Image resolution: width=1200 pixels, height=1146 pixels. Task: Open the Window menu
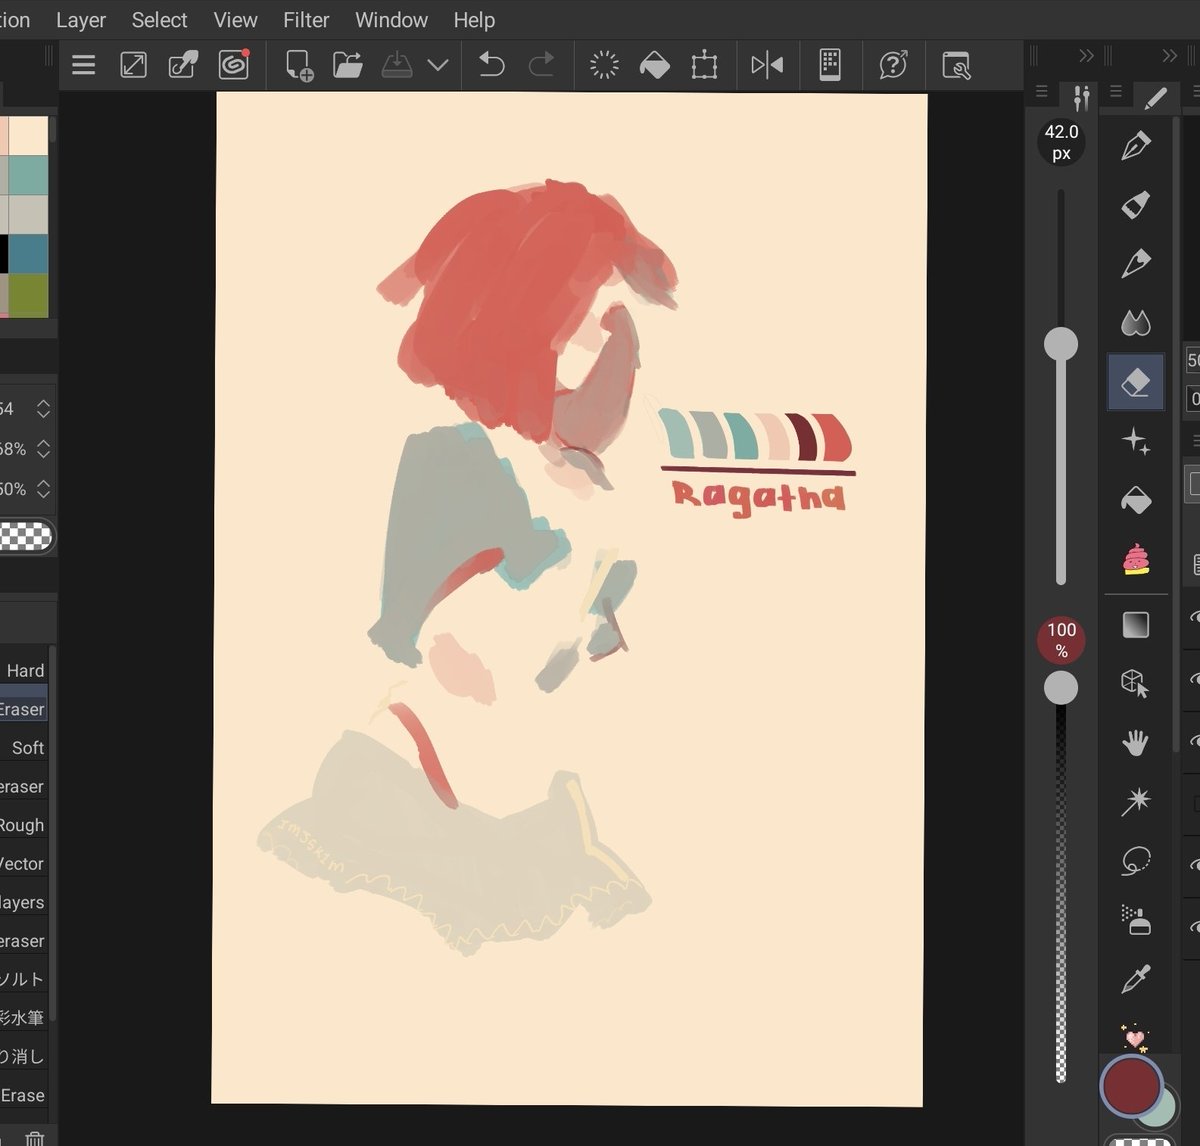pos(391,20)
